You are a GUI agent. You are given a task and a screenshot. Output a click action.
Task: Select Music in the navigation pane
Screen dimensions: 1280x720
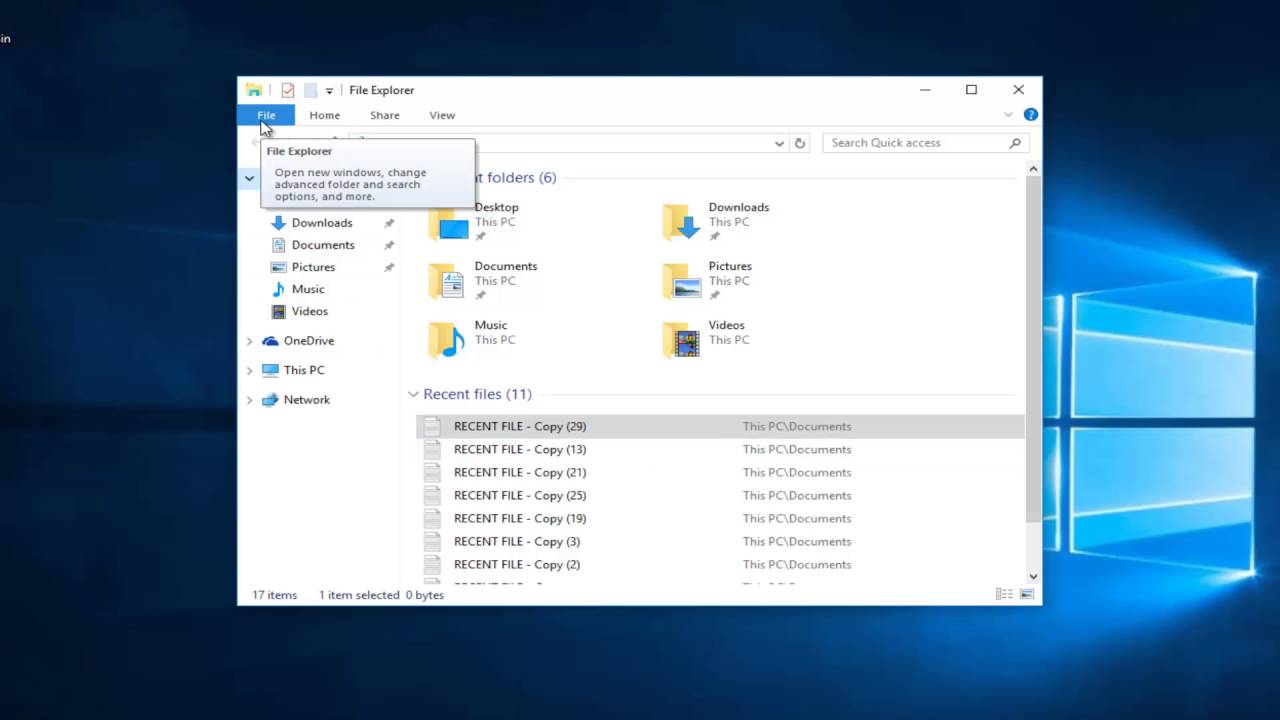(308, 289)
